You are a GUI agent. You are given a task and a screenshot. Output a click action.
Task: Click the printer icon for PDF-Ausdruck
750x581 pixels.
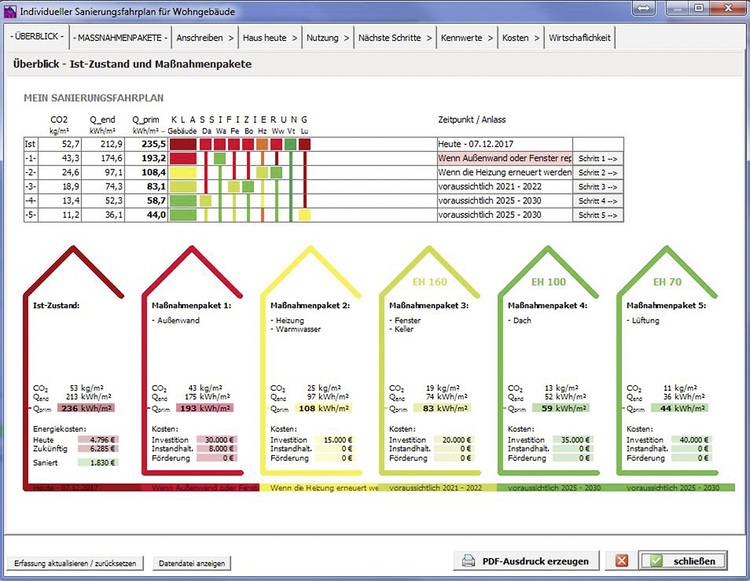[469, 561]
